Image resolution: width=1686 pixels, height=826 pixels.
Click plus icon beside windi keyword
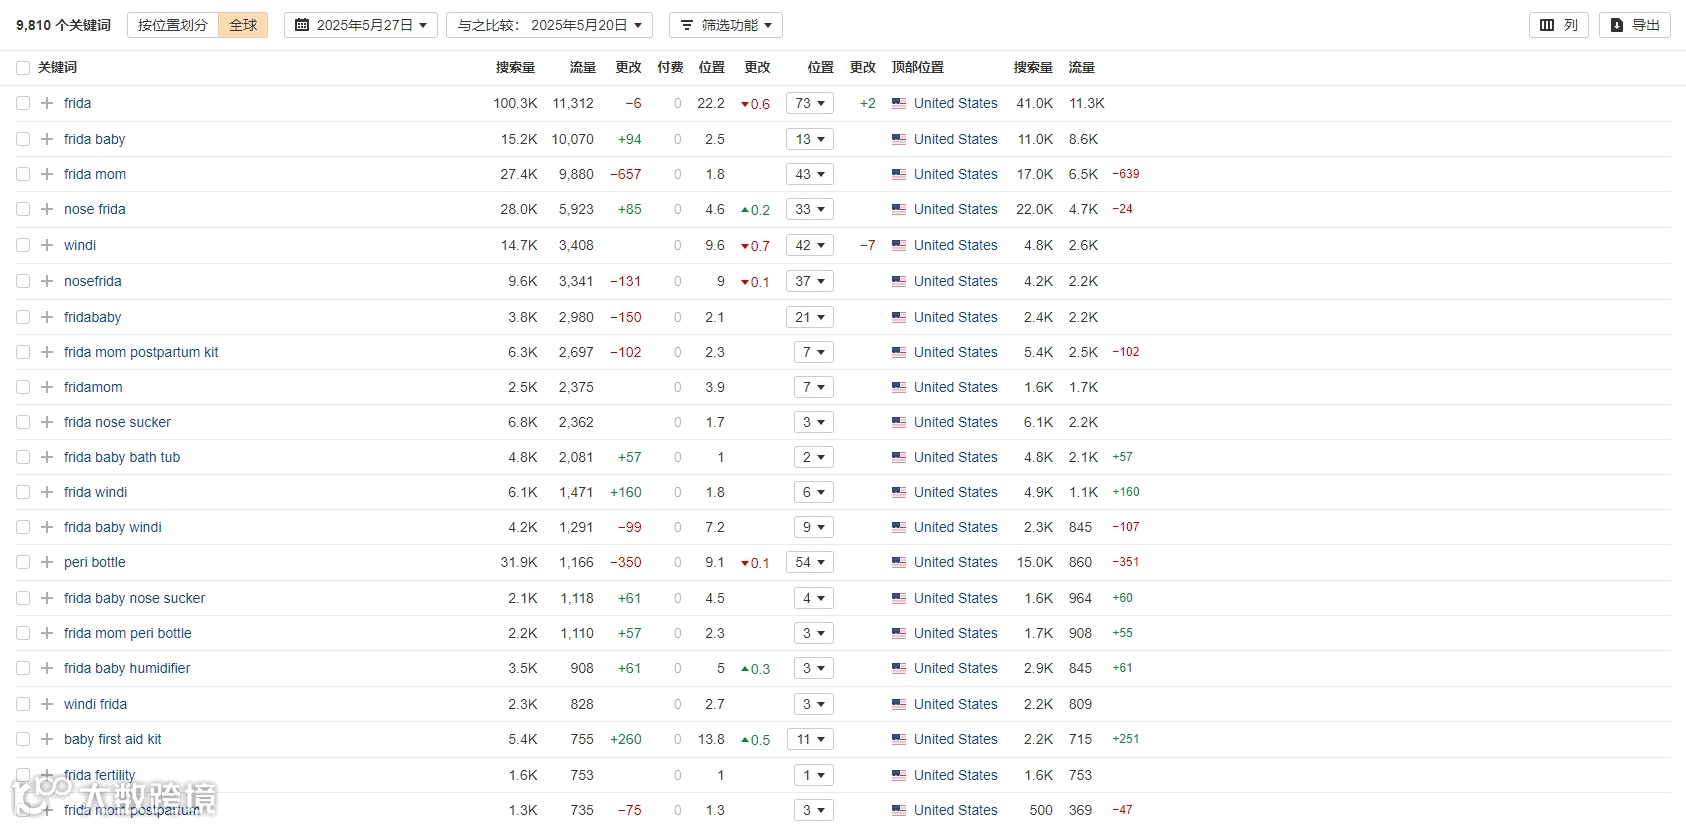coord(47,245)
